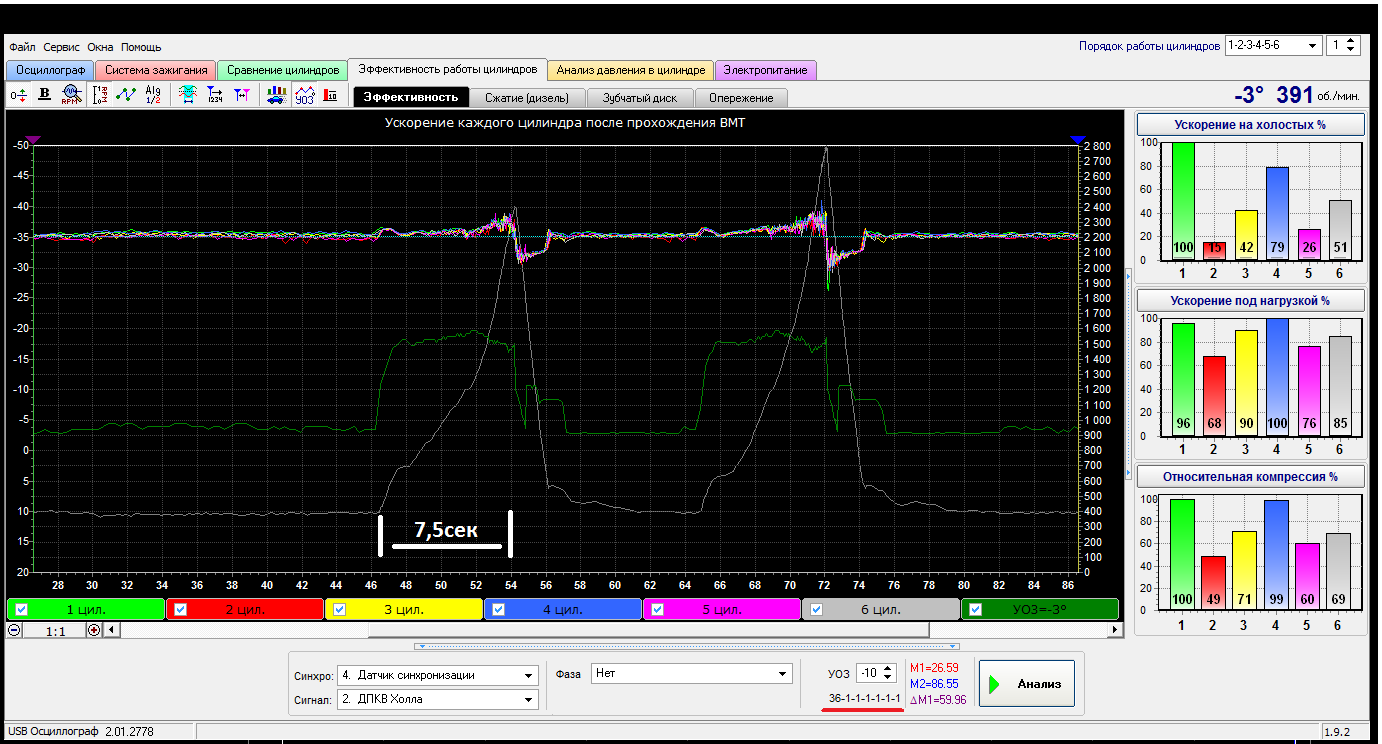Click the blue marker 1234 icon
The height and width of the screenshot is (744, 1382).
pos(214,95)
